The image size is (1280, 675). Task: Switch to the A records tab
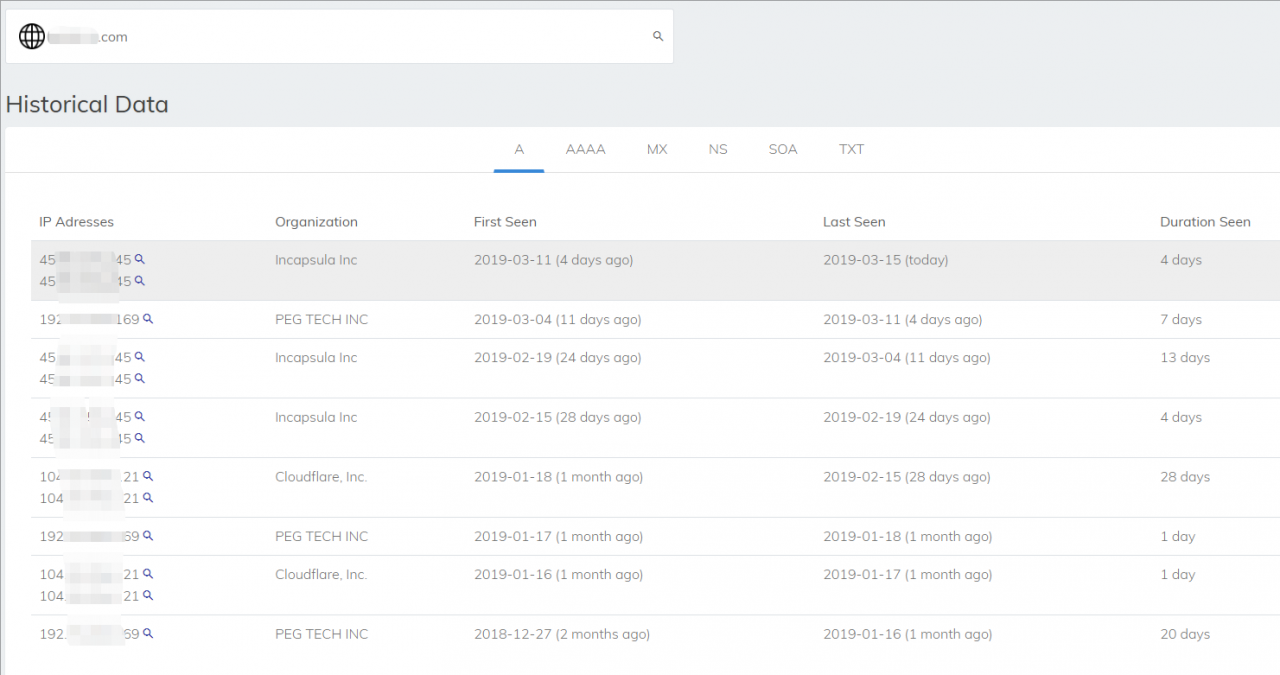(x=519, y=150)
